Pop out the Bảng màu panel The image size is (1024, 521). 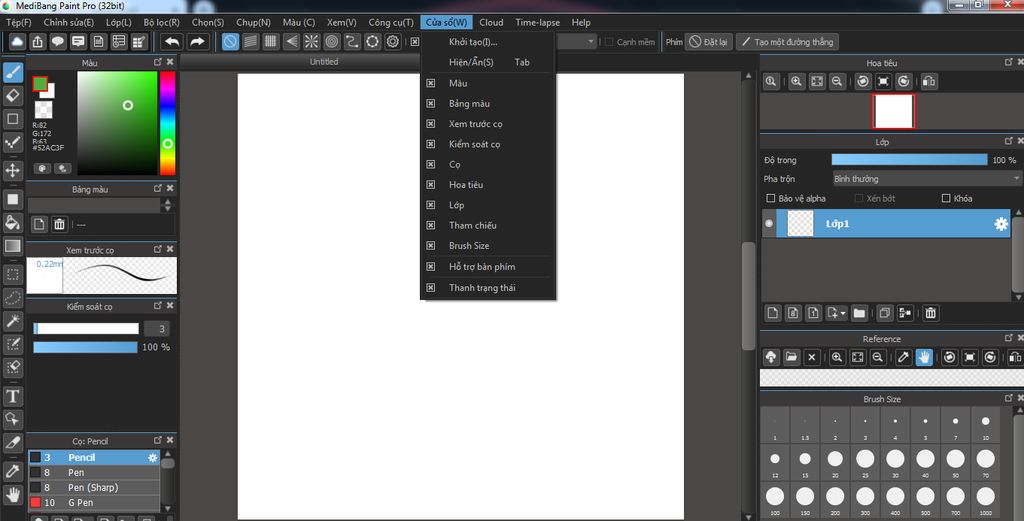coord(157,188)
